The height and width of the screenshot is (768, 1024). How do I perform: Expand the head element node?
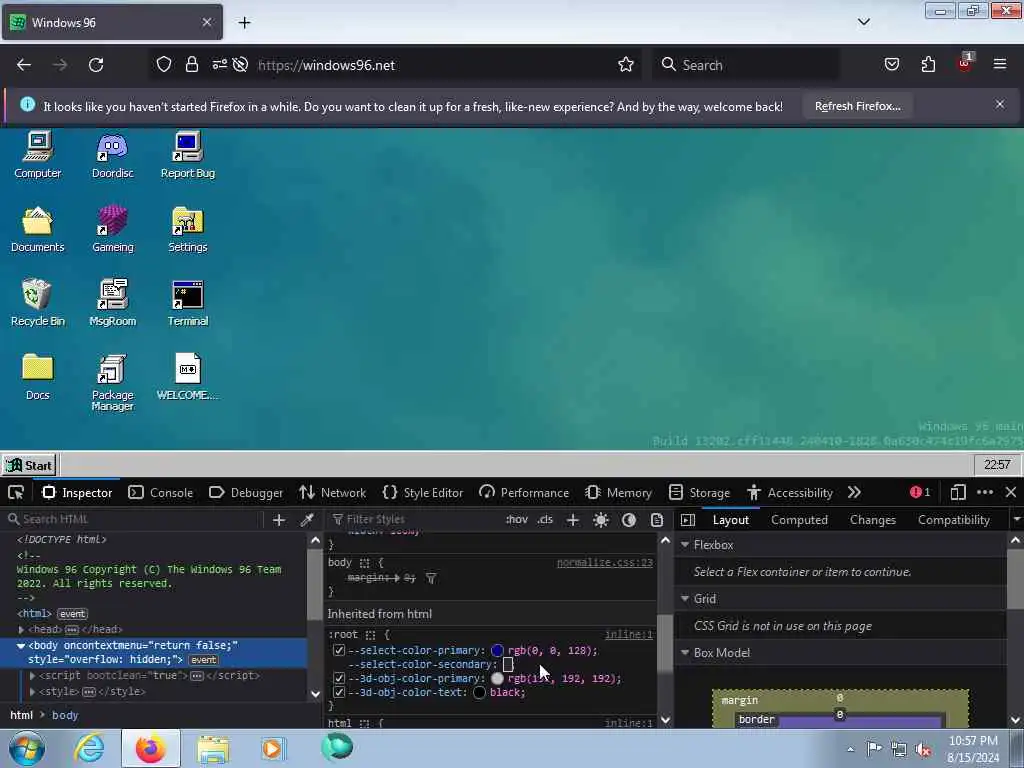(x=22, y=630)
